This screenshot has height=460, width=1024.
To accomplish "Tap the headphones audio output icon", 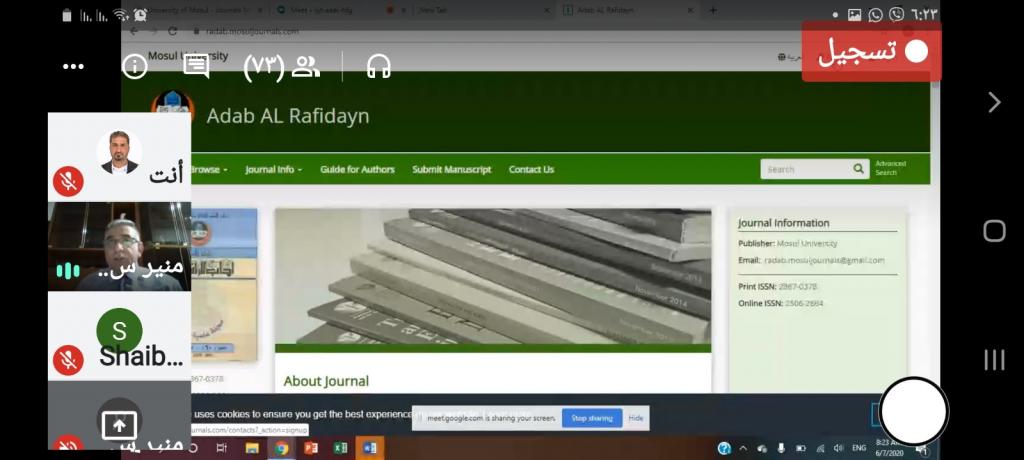I will click(378, 67).
